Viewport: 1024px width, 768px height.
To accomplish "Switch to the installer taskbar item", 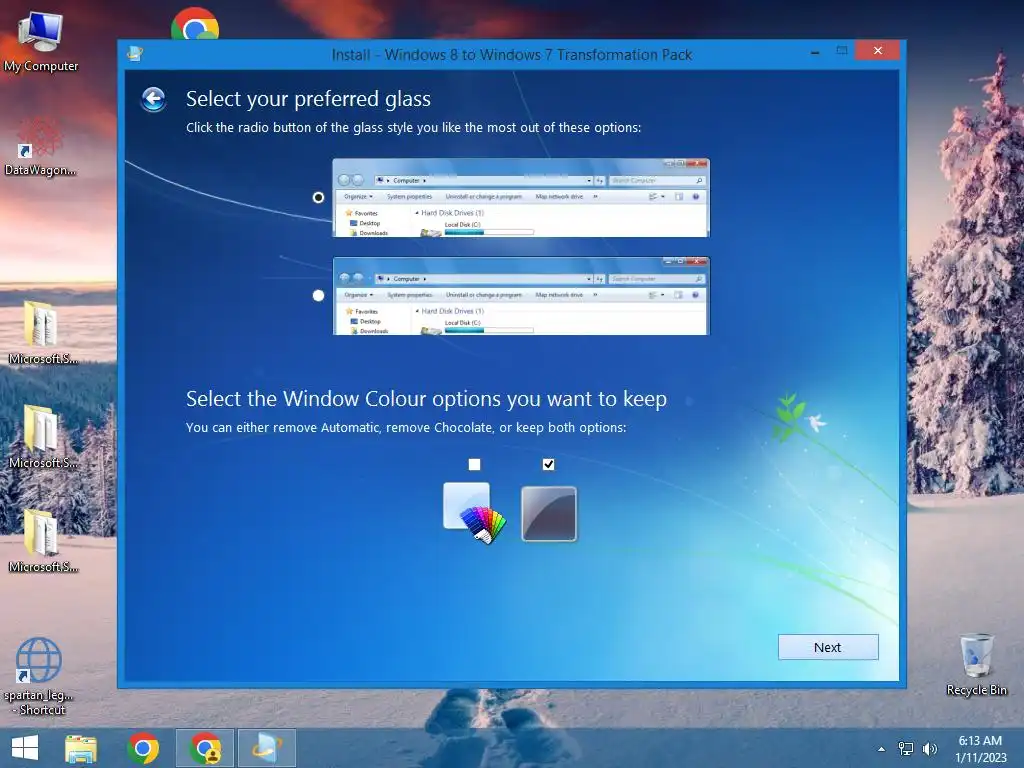I will point(267,748).
